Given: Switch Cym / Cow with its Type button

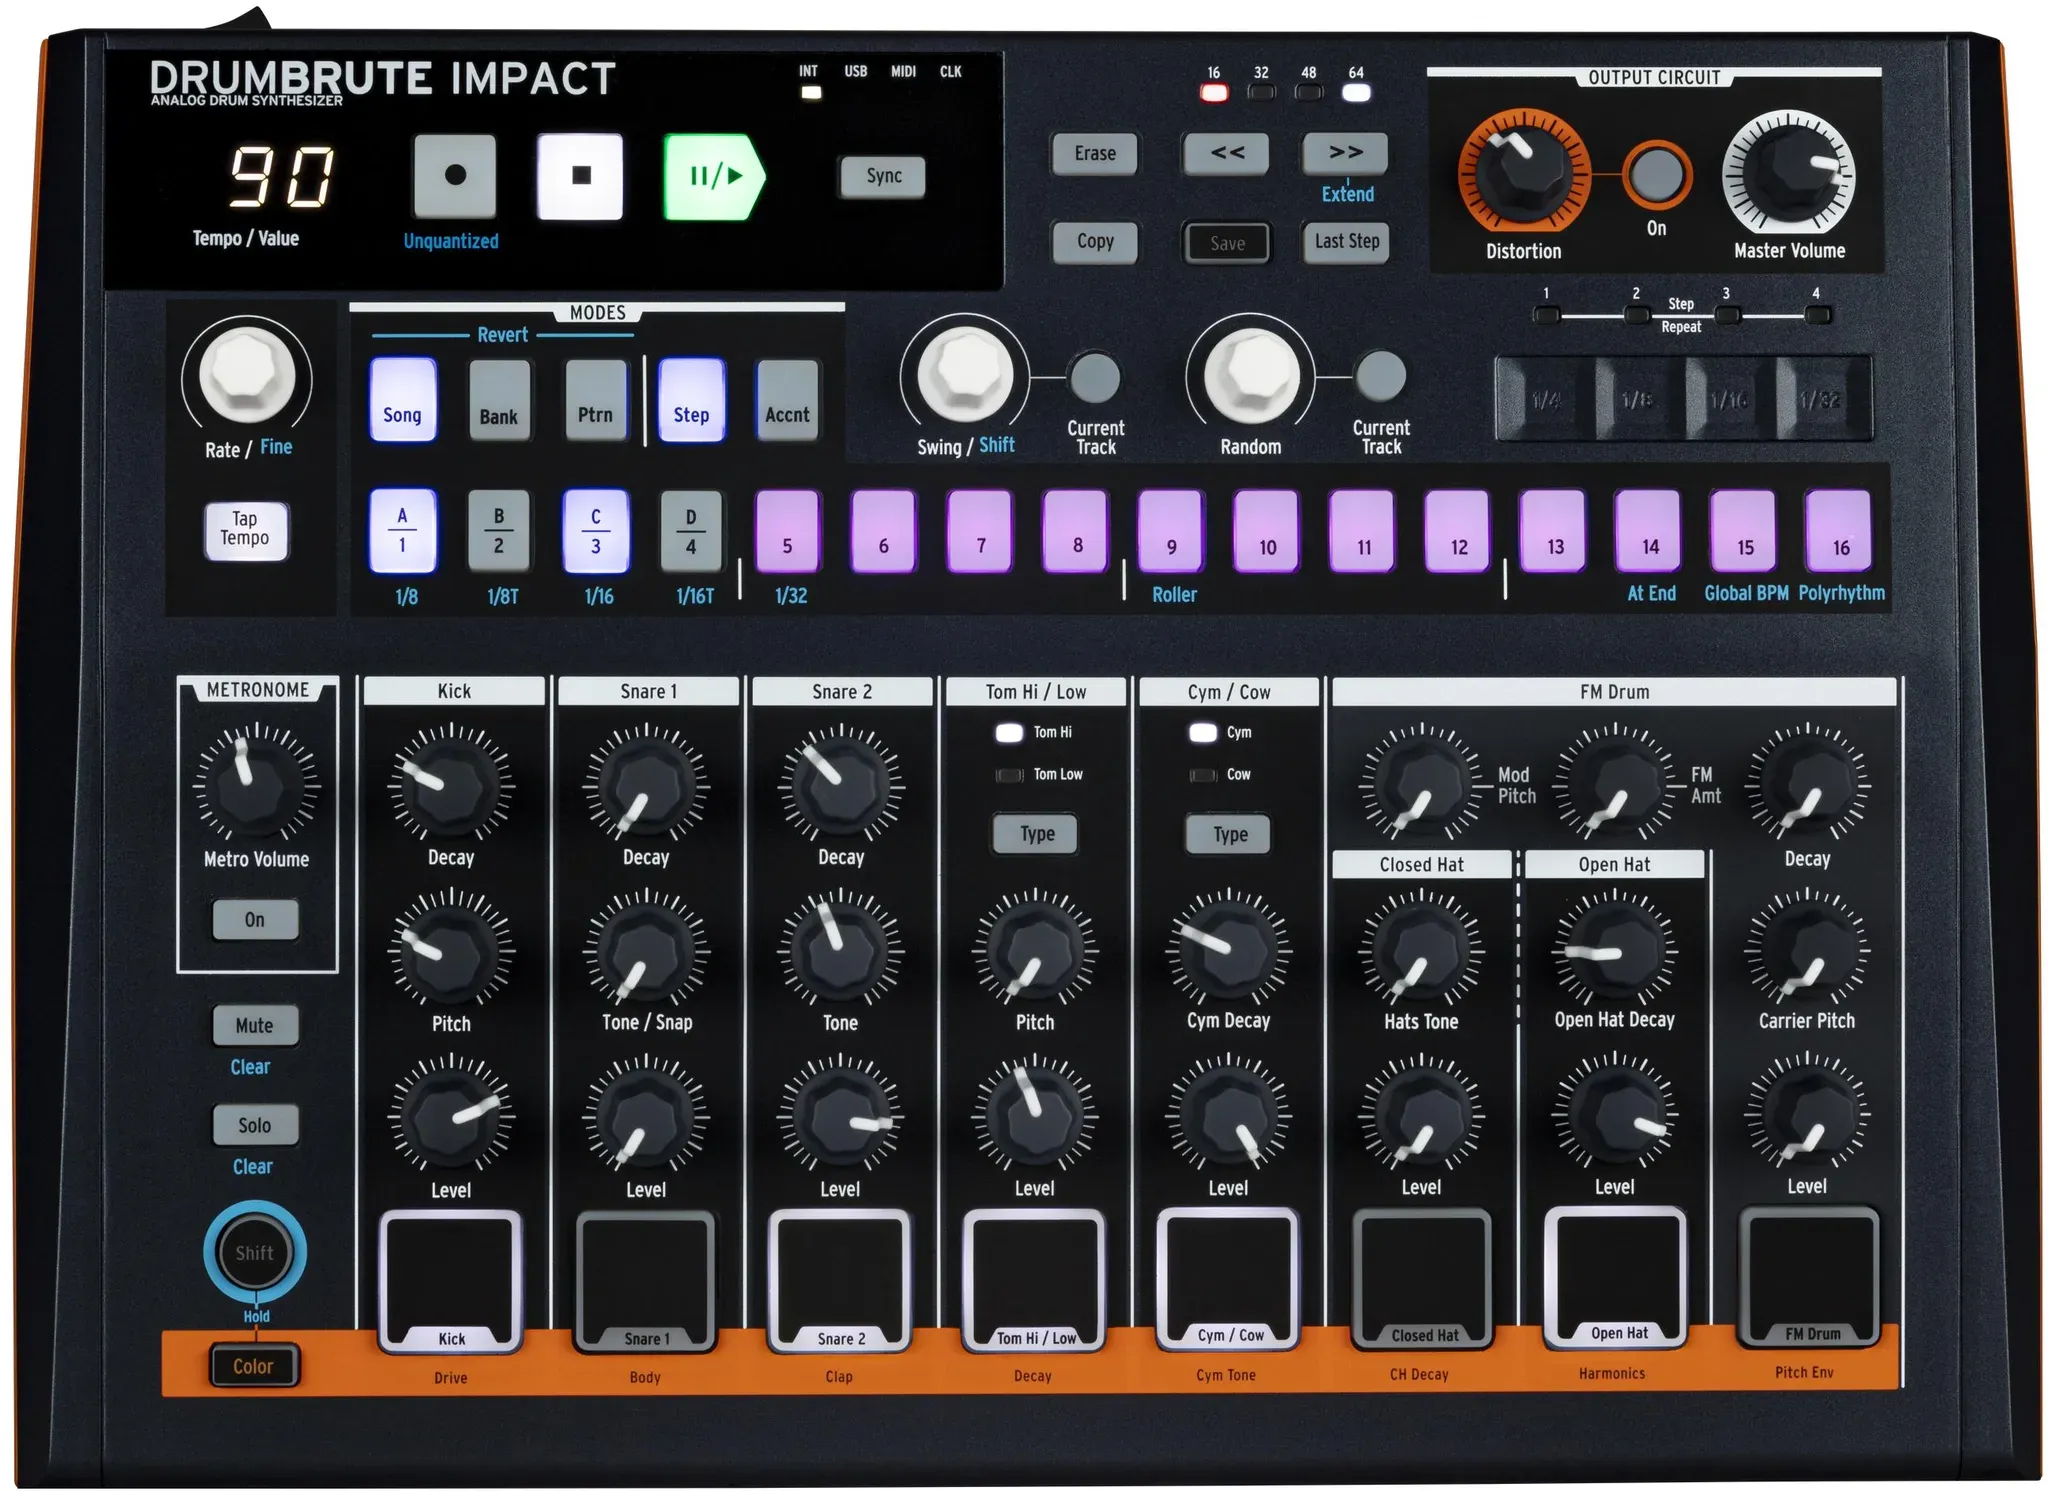Looking at the screenshot, I should (x=1229, y=833).
